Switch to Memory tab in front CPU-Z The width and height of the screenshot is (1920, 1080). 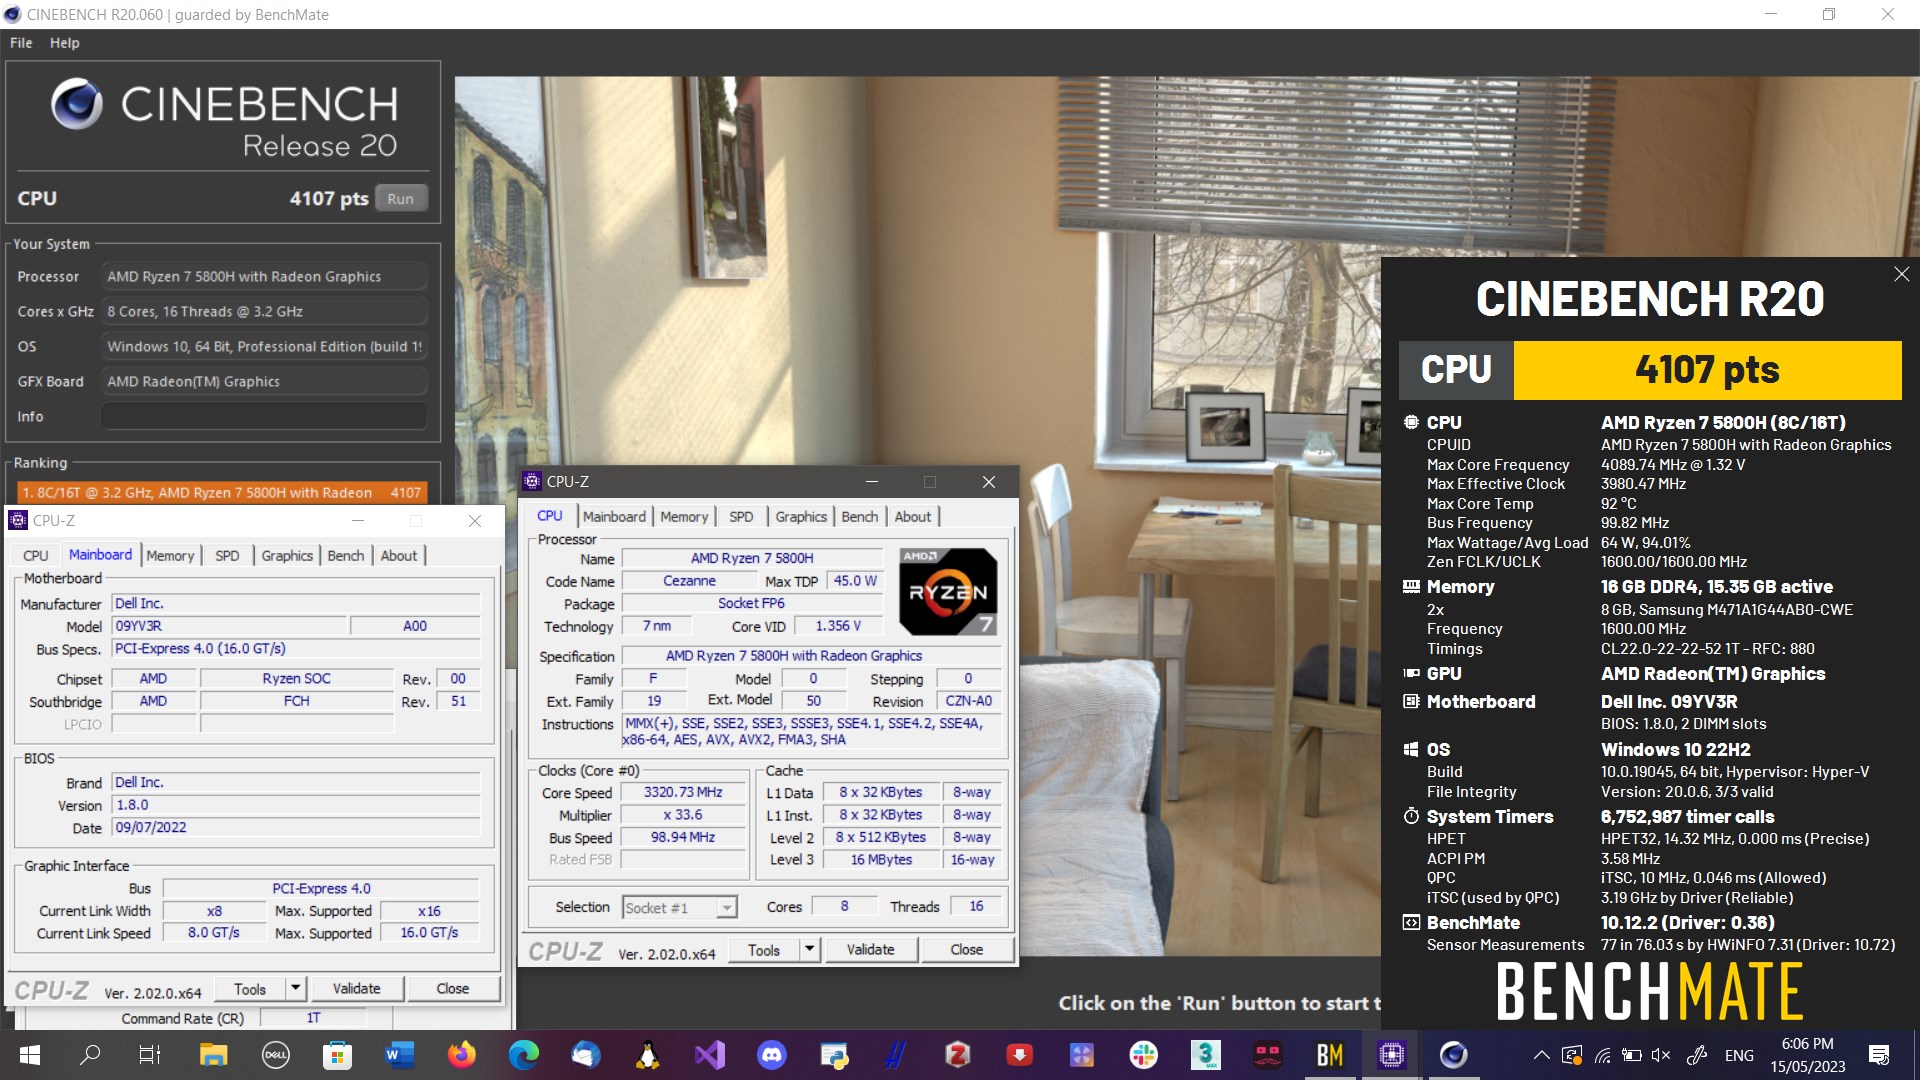684,517
